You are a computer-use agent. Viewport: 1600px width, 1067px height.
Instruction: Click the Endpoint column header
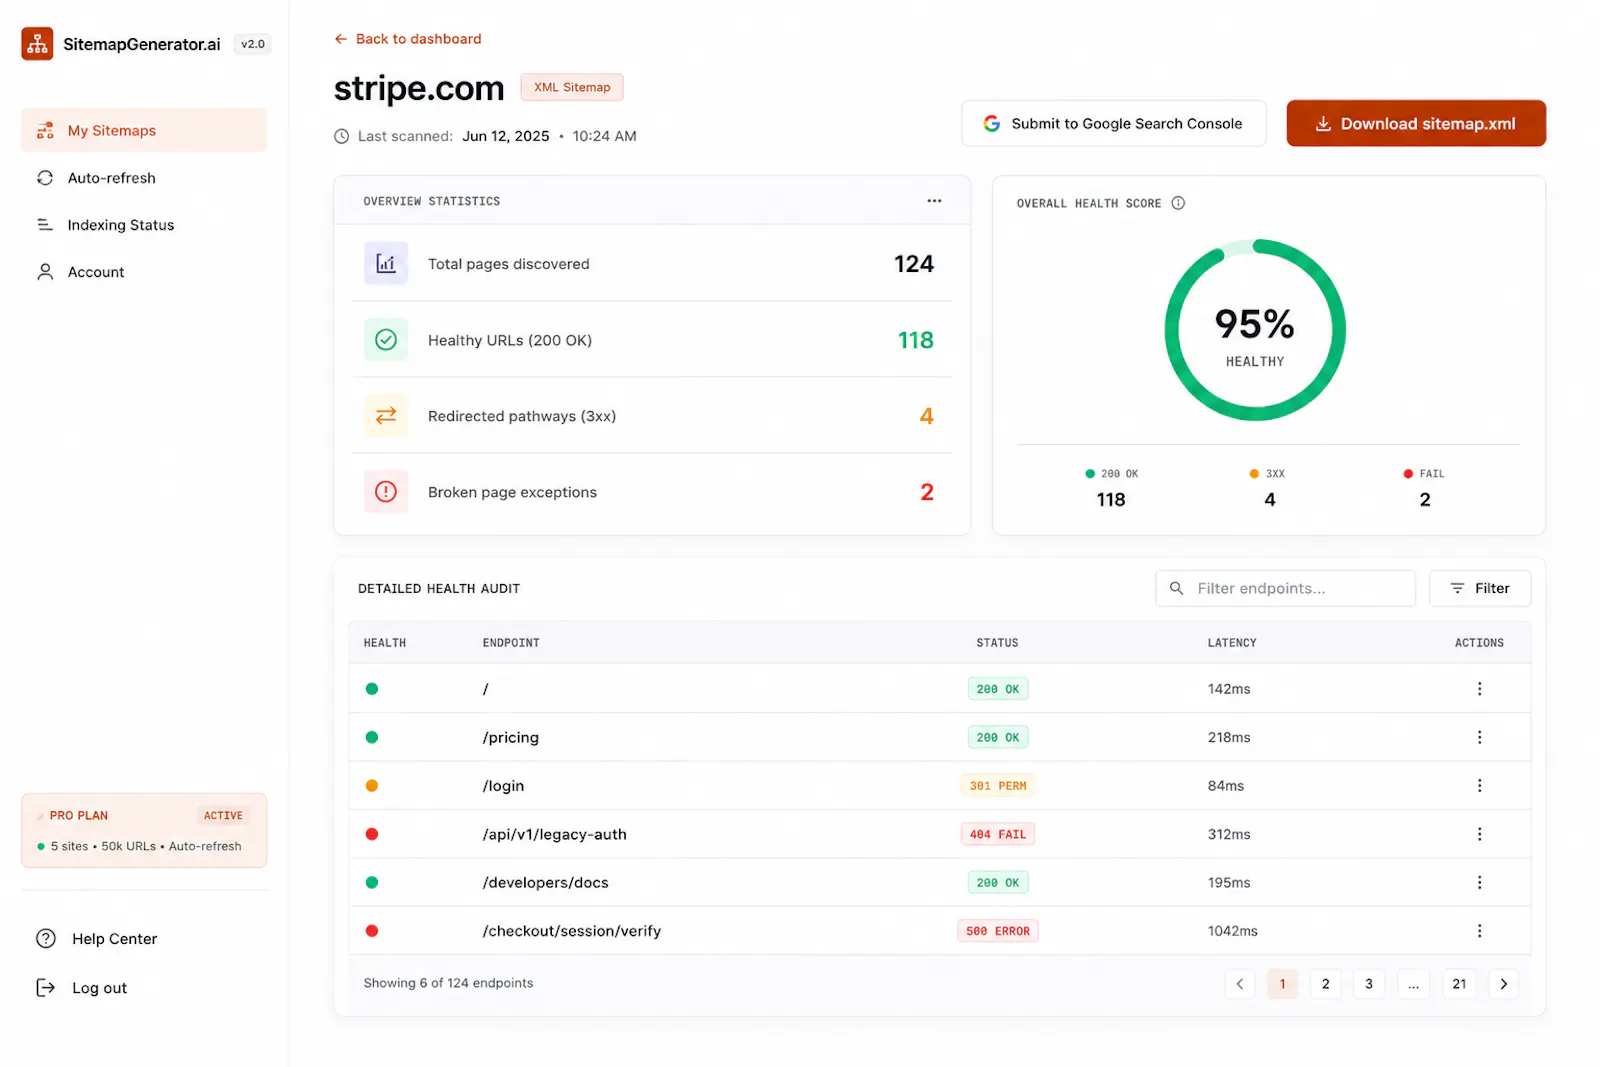[511, 643]
